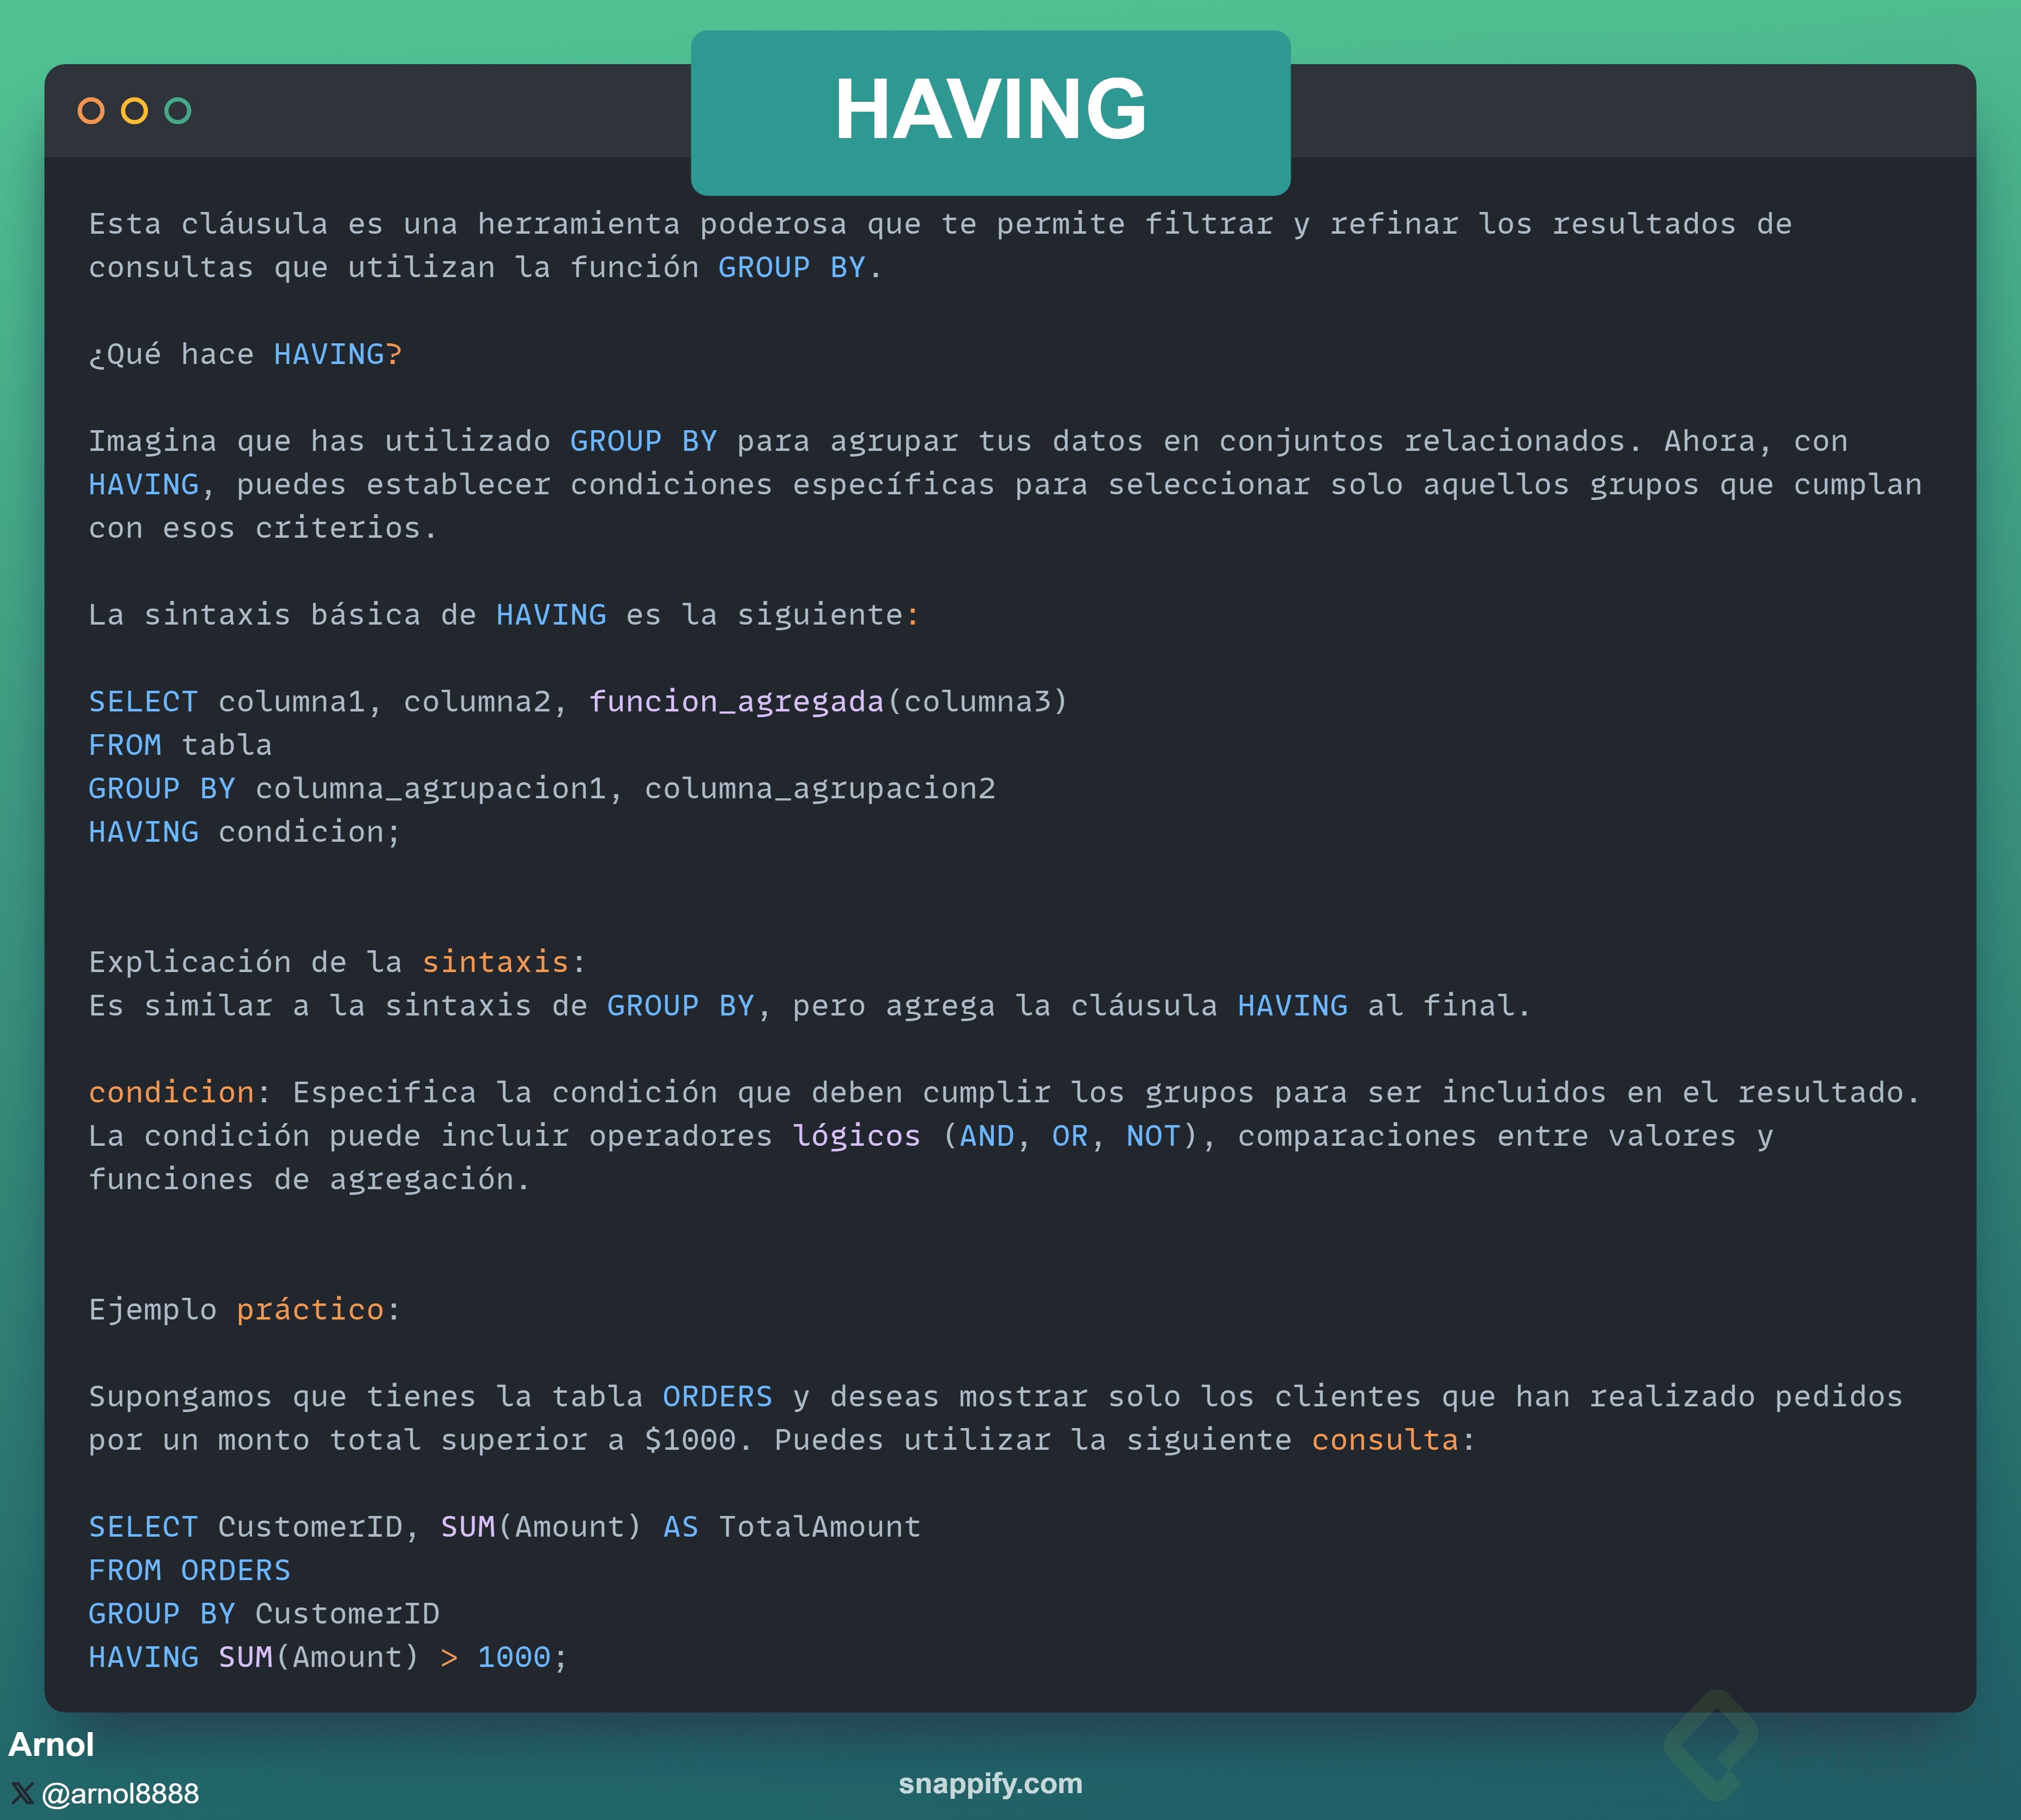
Task: Click the orange window circle
Action: click(91, 111)
